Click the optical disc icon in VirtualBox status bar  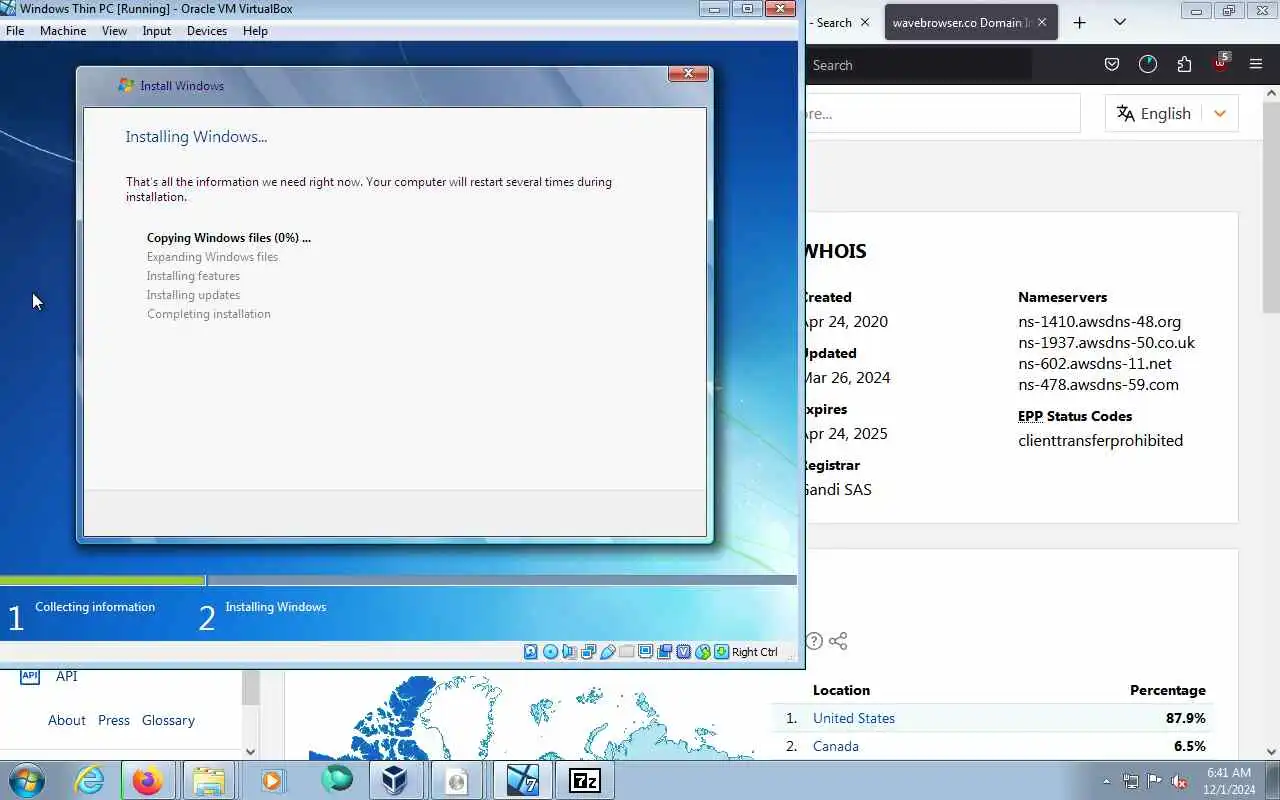tap(551, 652)
